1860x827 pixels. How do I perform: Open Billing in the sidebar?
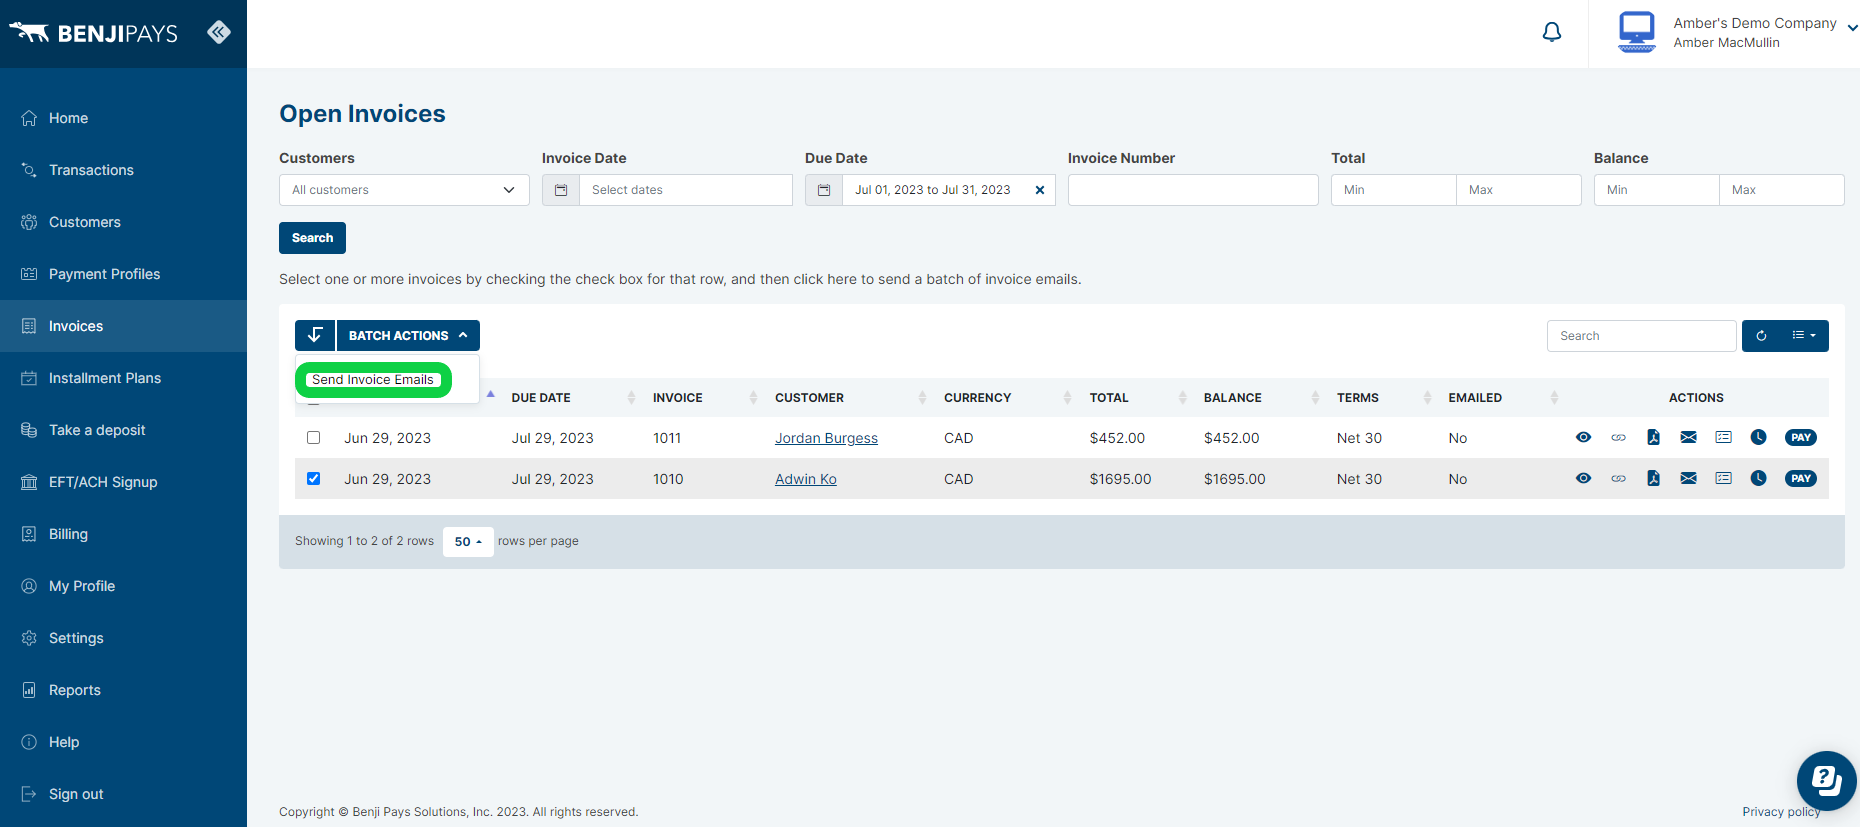click(123, 534)
